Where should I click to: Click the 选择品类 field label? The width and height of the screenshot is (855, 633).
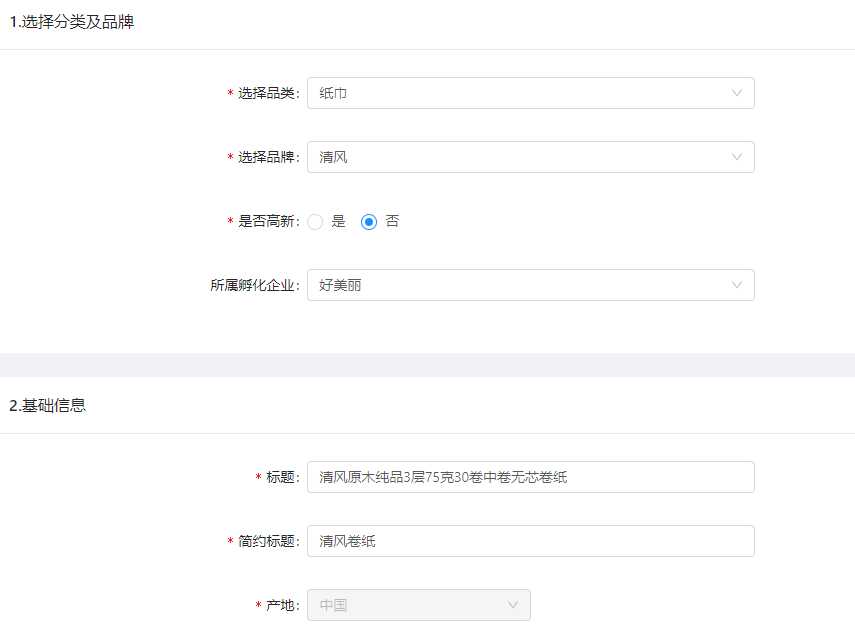click(267, 93)
